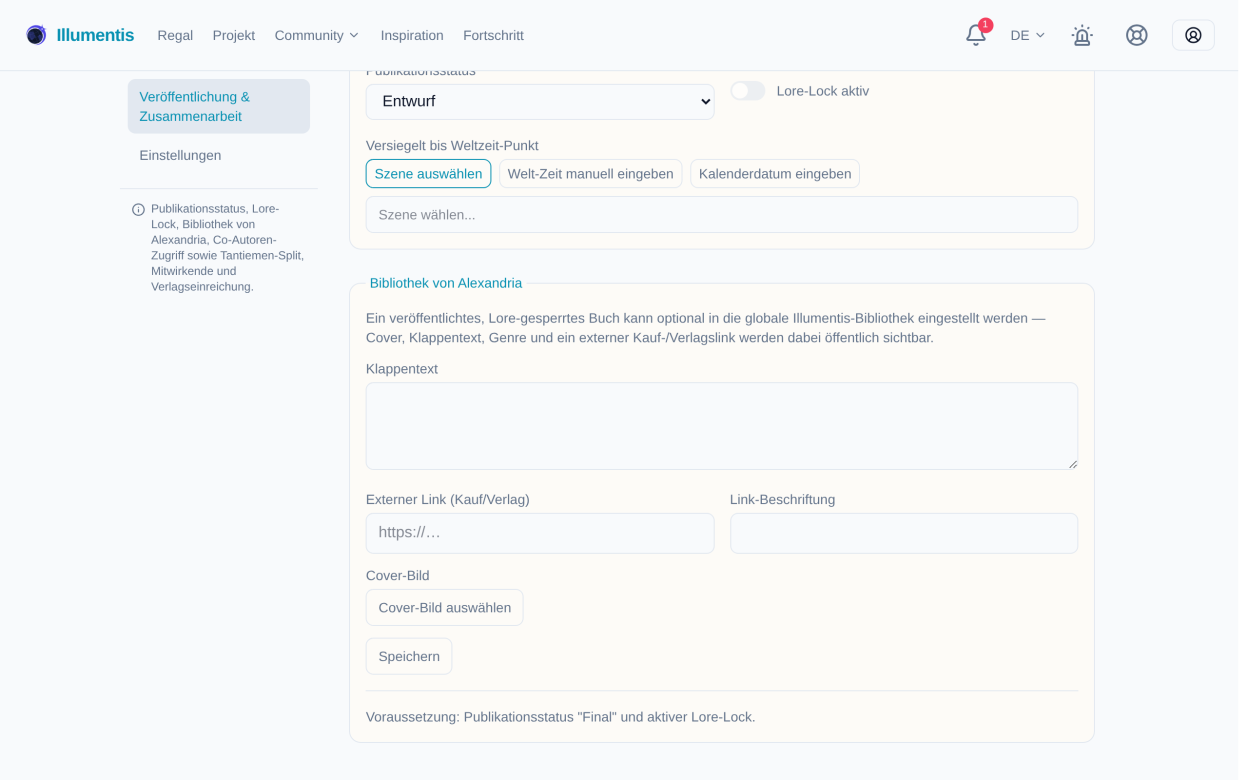Click the Illumentis brand name
This screenshot has width=1248, height=780.
click(96, 36)
